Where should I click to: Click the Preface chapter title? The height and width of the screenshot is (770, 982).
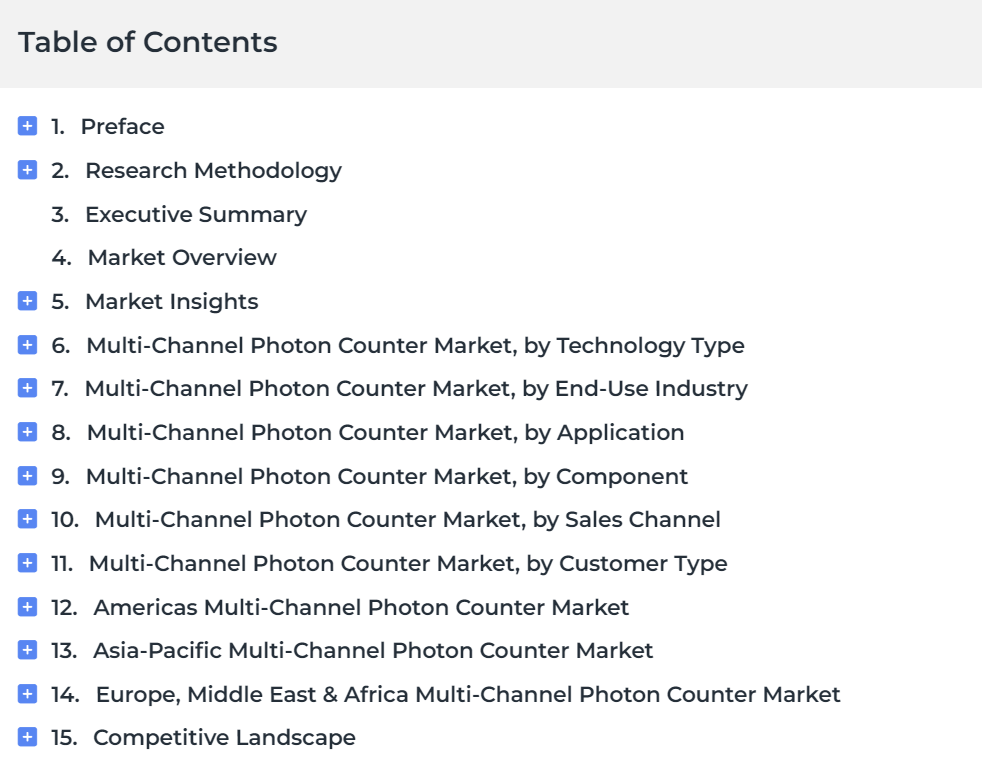point(123,127)
